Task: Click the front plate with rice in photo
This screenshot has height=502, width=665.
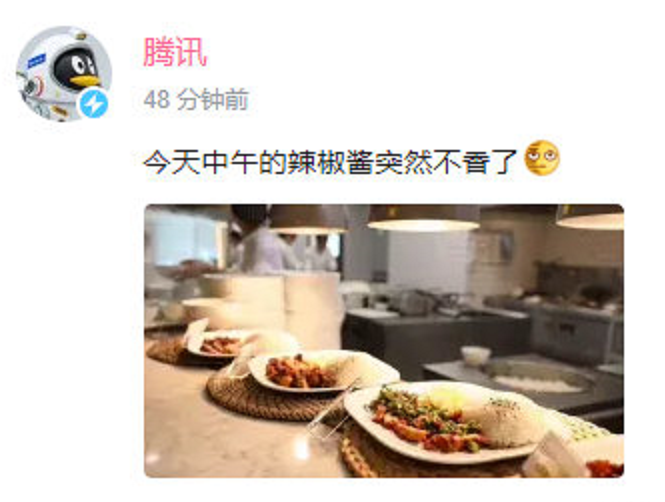Action: [443, 422]
